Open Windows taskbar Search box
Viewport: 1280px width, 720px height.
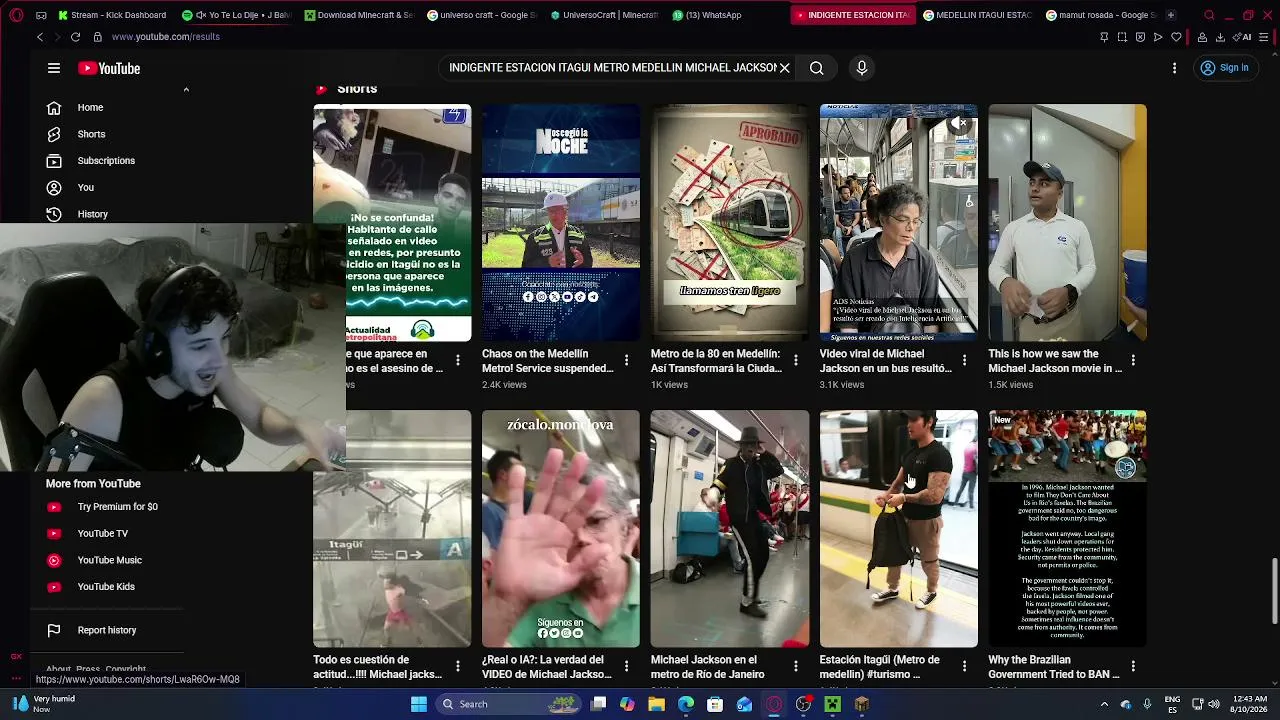[x=508, y=704]
